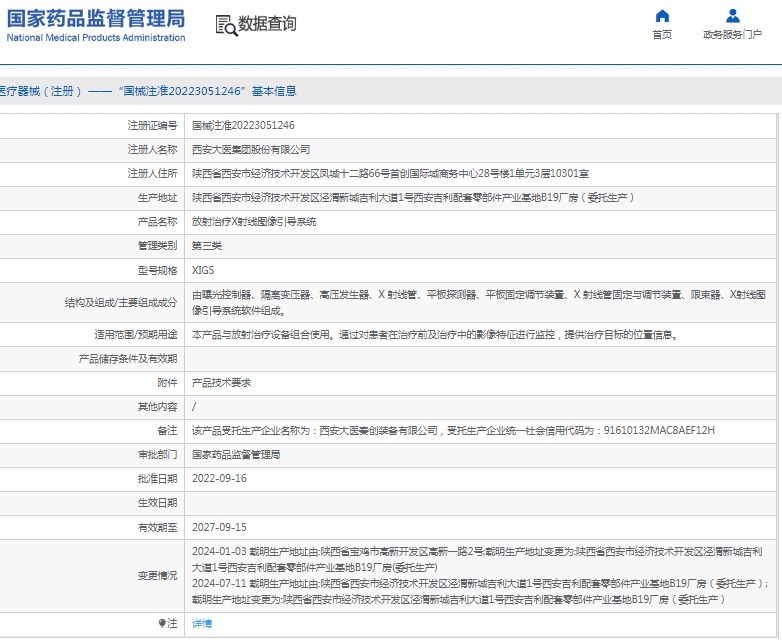The height and width of the screenshot is (644, 782).
Task: Select expiry date 2027-09-15
Action: pos(219,527)
